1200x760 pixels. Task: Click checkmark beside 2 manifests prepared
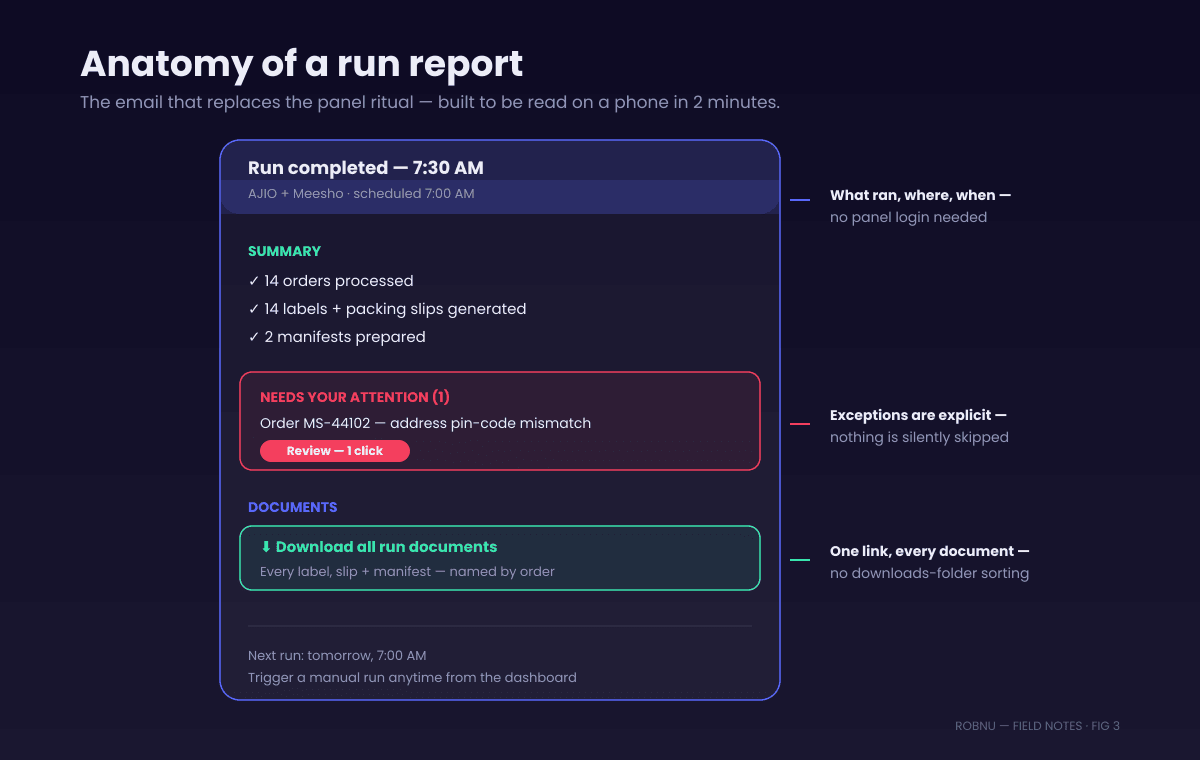254,337
